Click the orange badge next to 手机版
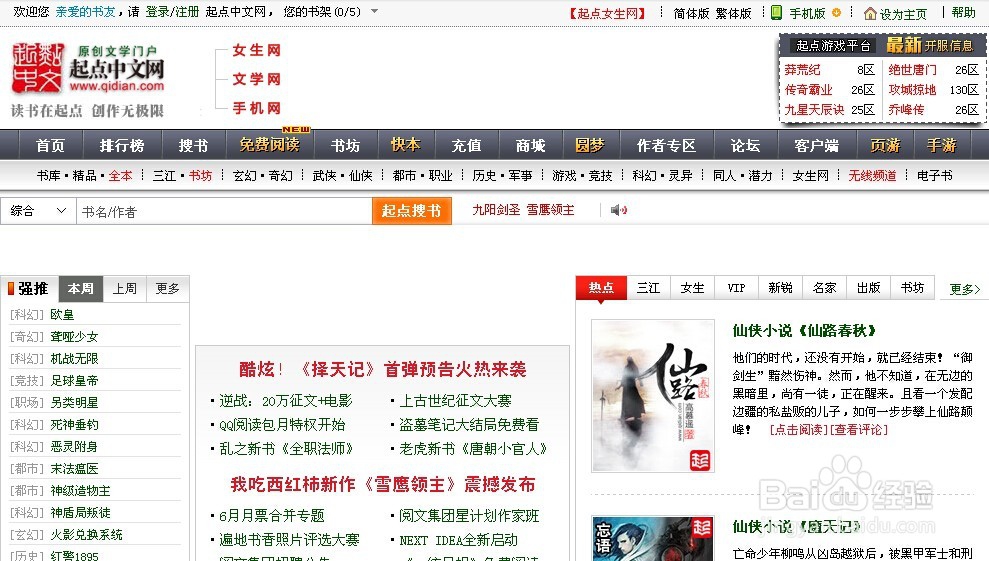The image size is (989, 561). point(836,13)
